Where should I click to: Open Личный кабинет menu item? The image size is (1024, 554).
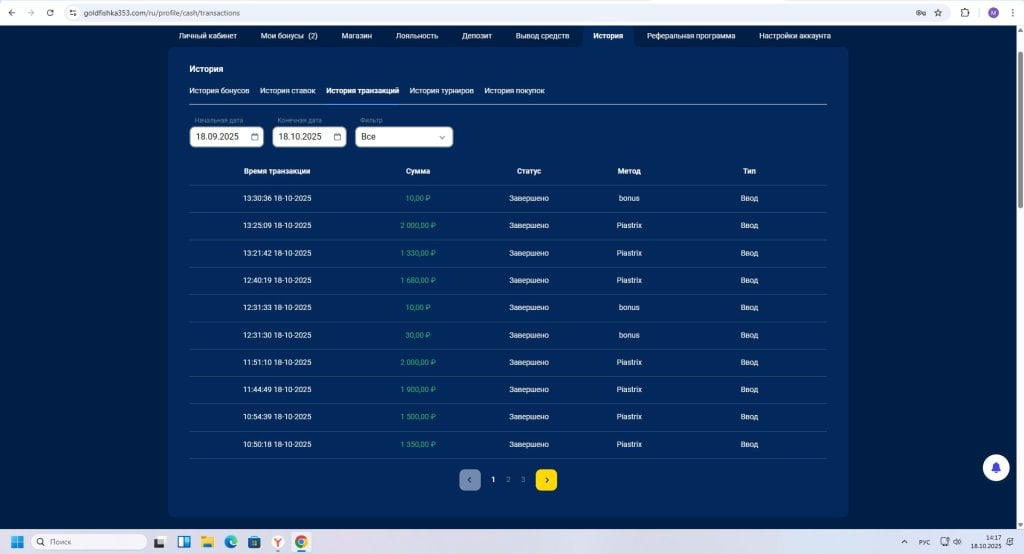click(208, 36)
